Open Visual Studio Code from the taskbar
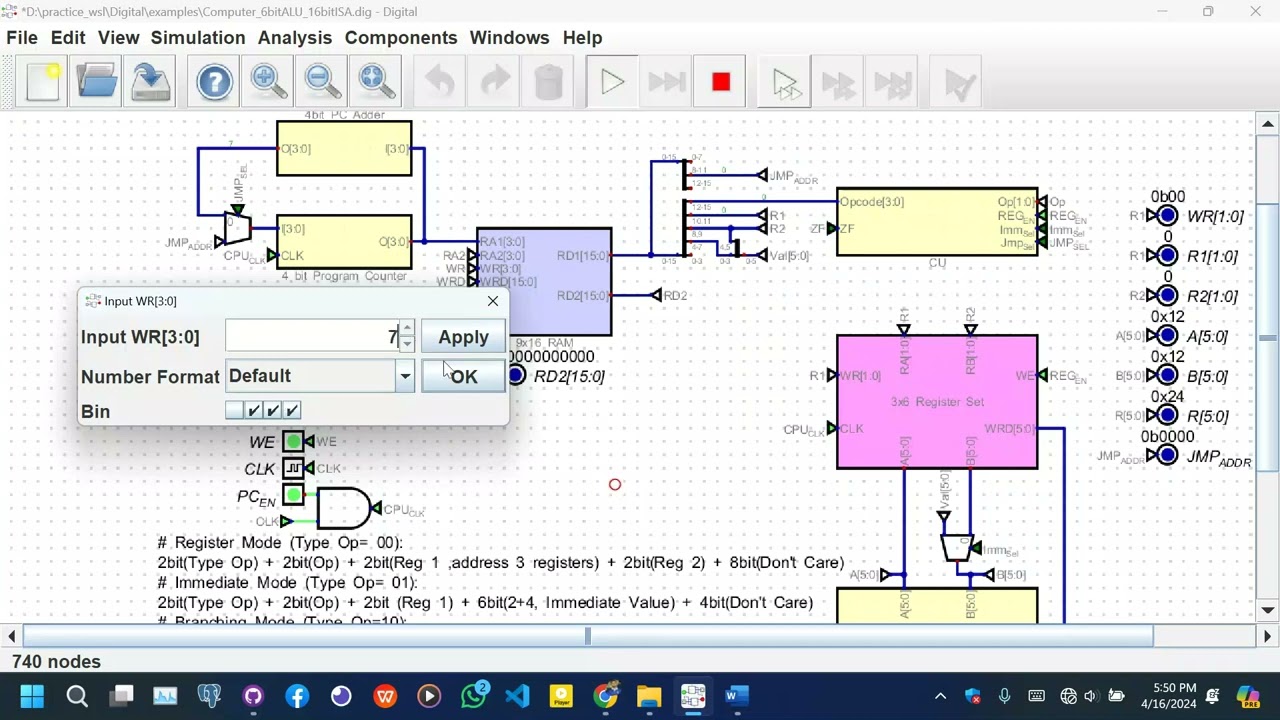The width and height of the screenshot is (1280, 720). [517, 696]
